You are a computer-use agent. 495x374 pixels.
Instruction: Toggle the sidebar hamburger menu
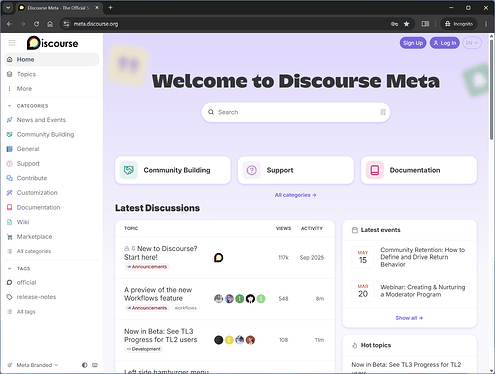coord(12,43)
